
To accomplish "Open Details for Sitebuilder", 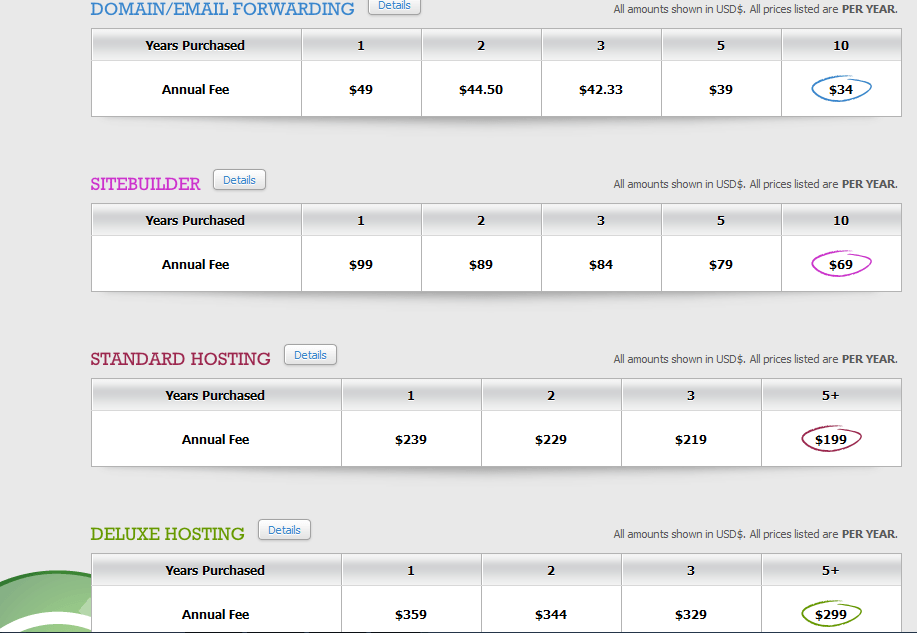I will pos(239,180).
